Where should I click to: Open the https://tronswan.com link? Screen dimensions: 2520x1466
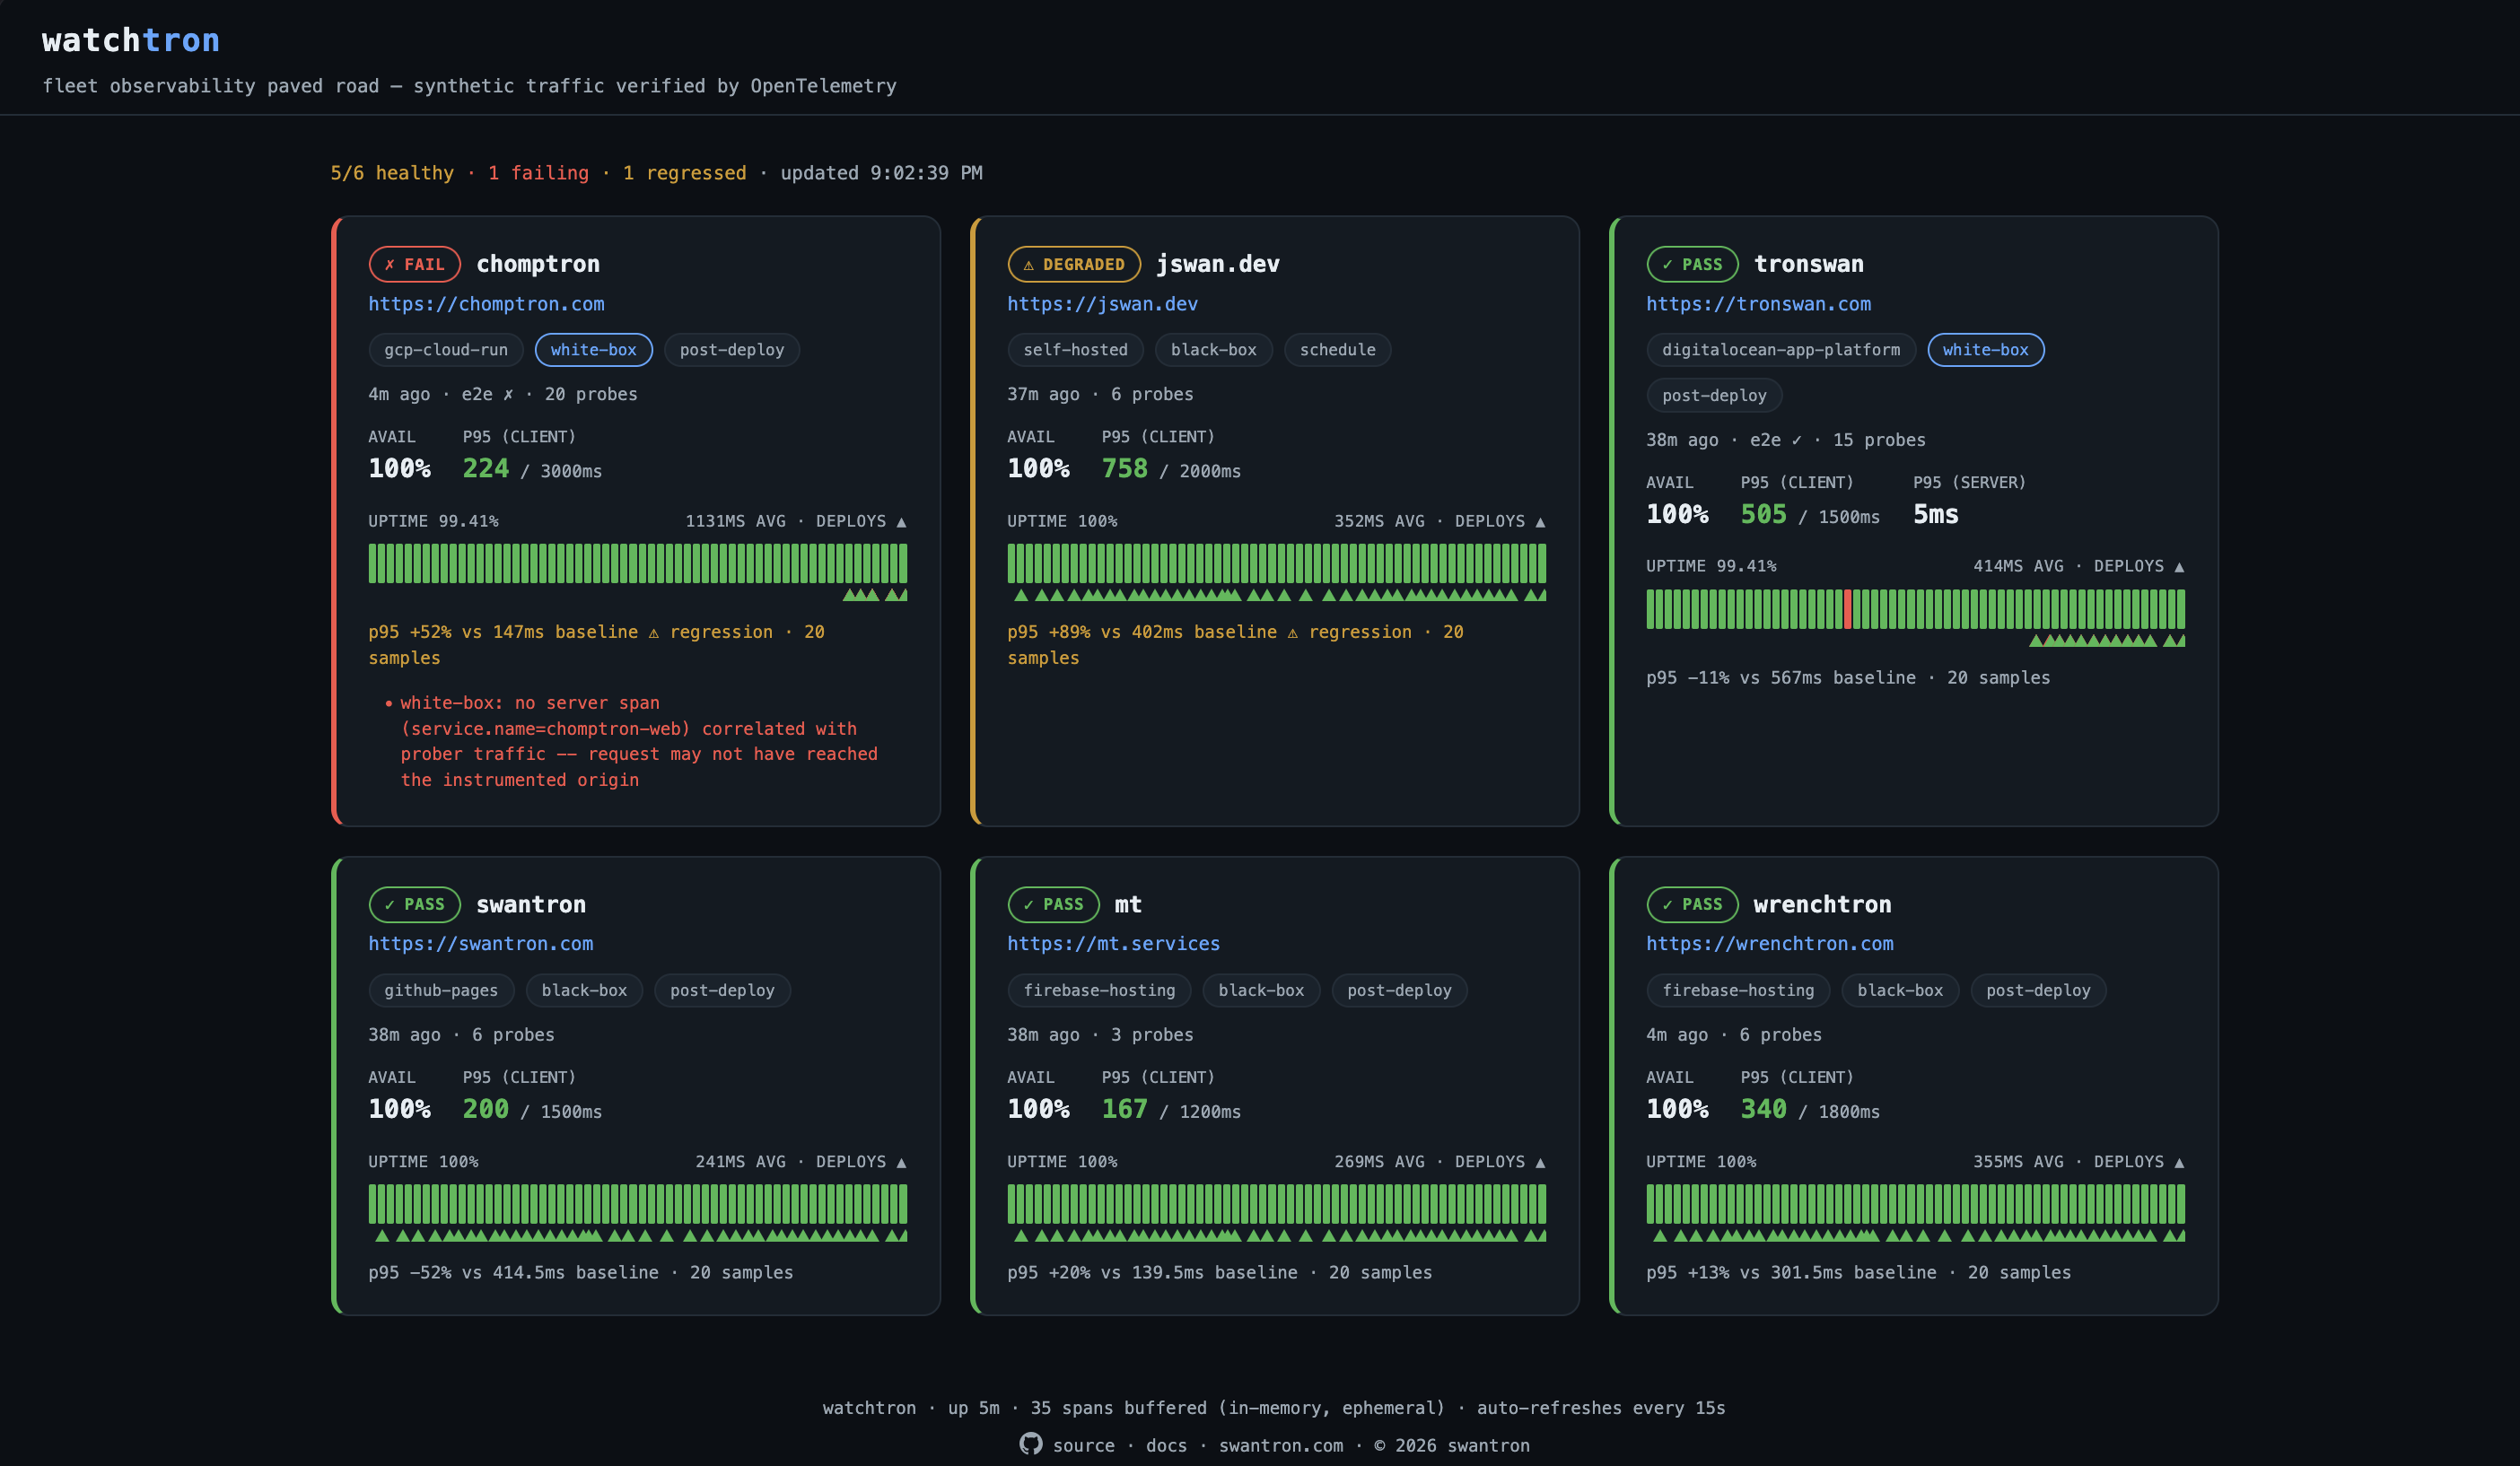pyautogui.click(x=1758, y=304)
